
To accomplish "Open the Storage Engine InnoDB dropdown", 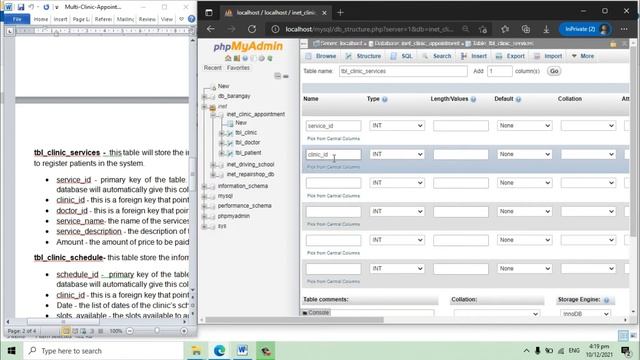I will click(585, 314).
